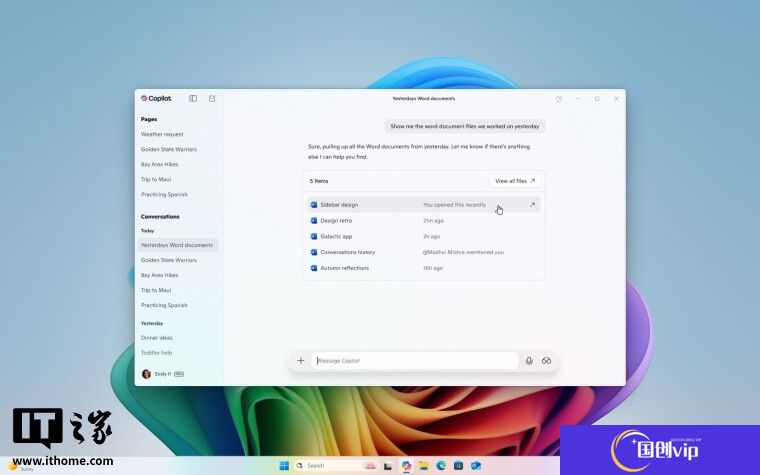Image resolution: width=760 pixels, height=475 pixels.
Task: Select Yesterdays Word documents conversation in sidebar
Action: pyautogui.click(x=177, y=245)
